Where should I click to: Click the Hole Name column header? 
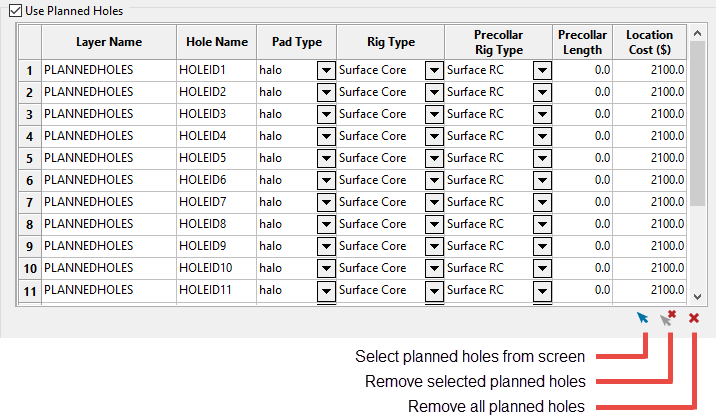tap(216, 42)
